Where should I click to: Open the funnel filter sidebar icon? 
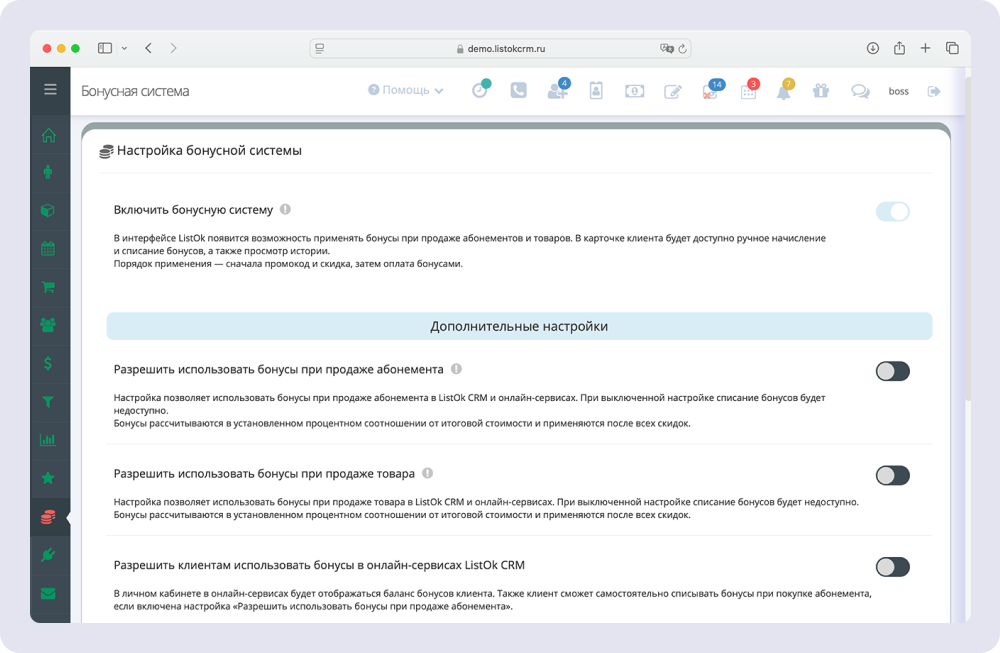point(48,401)
